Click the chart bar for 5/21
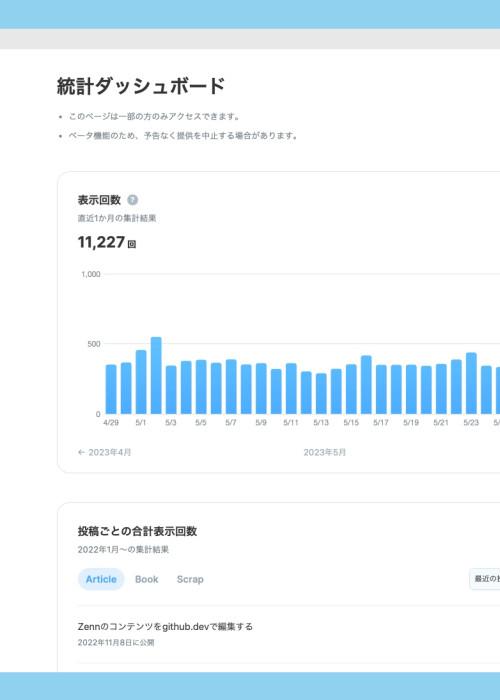 [x=441, y=389]
